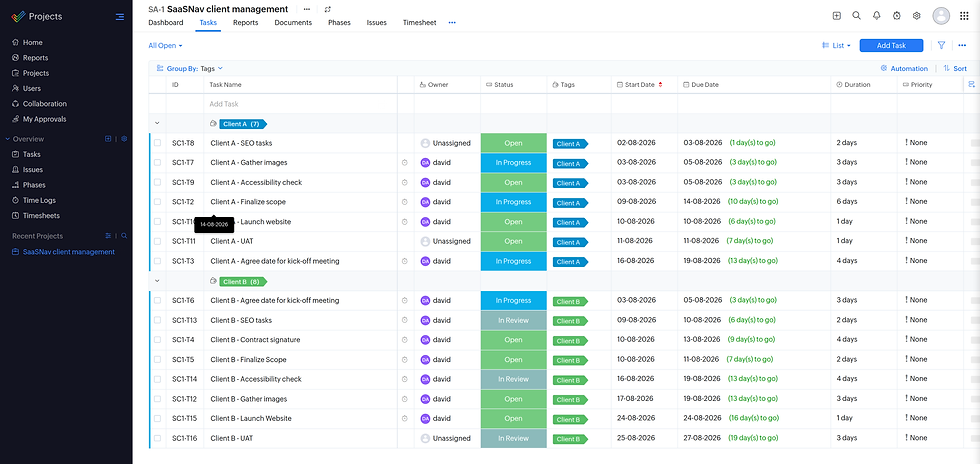The height and width of the screenshot is (464, 980).
Task: Collapse the Client B (8) group
Action: (x=157, y=281)
